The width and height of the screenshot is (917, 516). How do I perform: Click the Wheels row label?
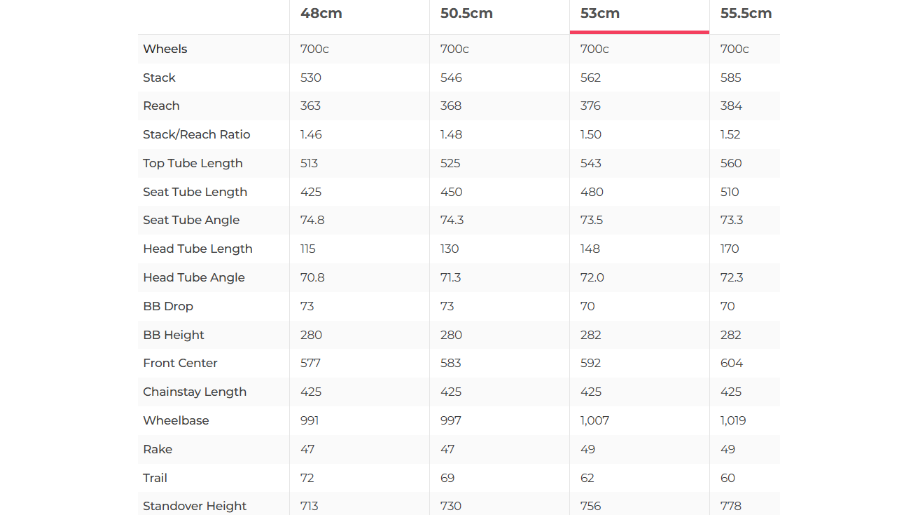[x=165, y=49]
